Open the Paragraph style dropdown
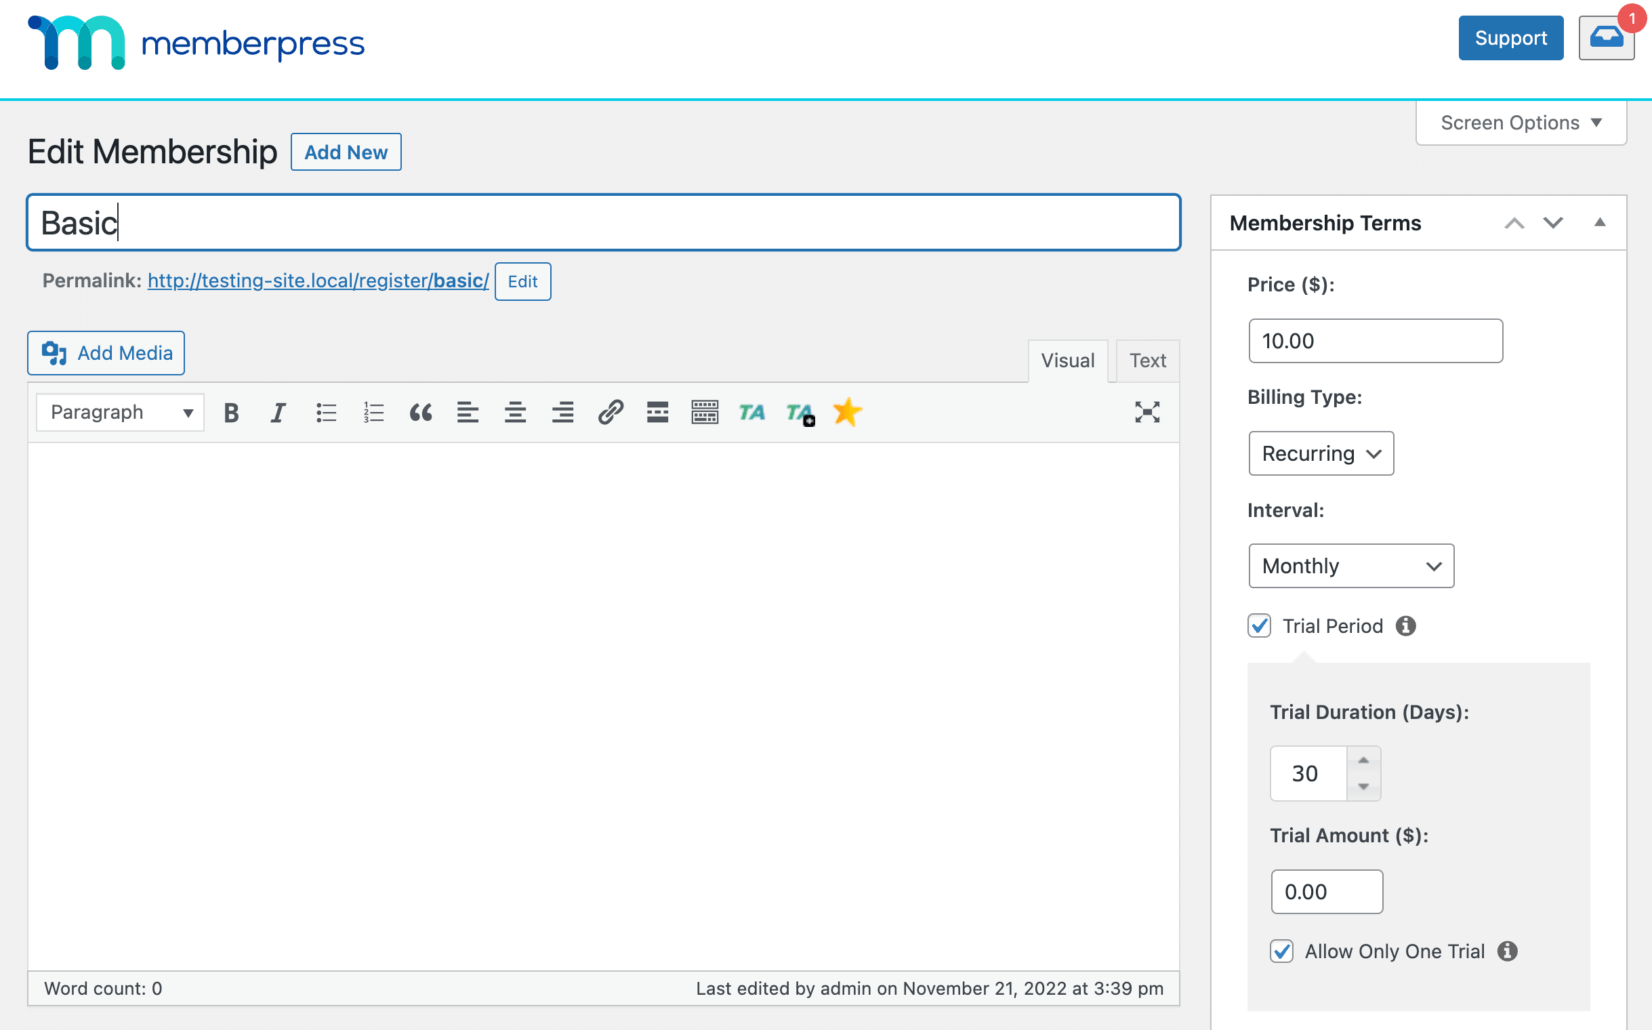Image resolution: width=1652 pixels, height=1030 pixels. 119,412
